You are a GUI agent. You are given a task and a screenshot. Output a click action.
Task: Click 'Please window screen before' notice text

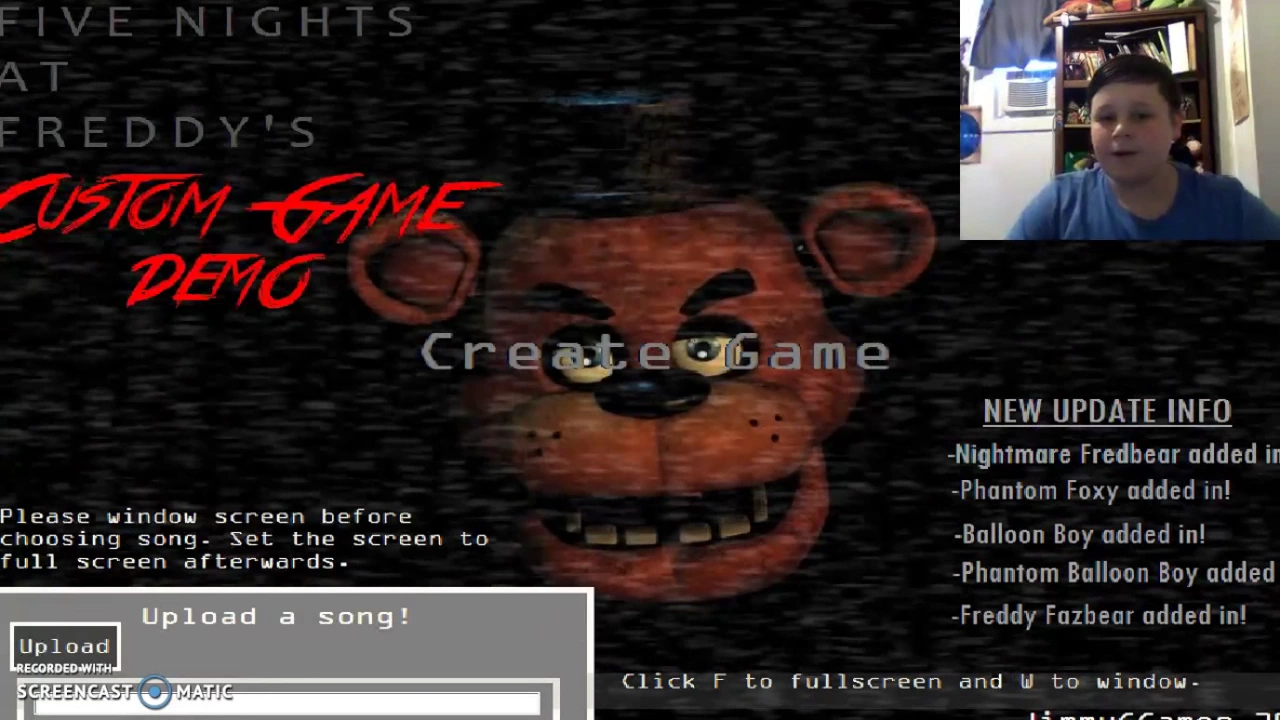pyautogui.click(x=245, y=539)
